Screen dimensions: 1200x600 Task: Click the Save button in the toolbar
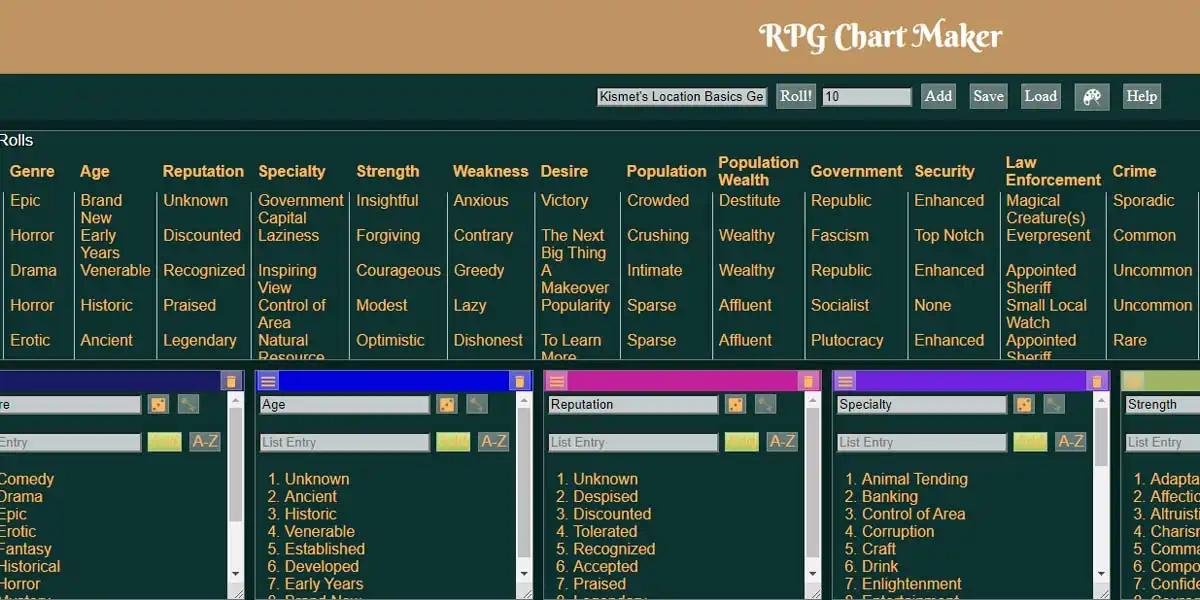click(988, 97)
